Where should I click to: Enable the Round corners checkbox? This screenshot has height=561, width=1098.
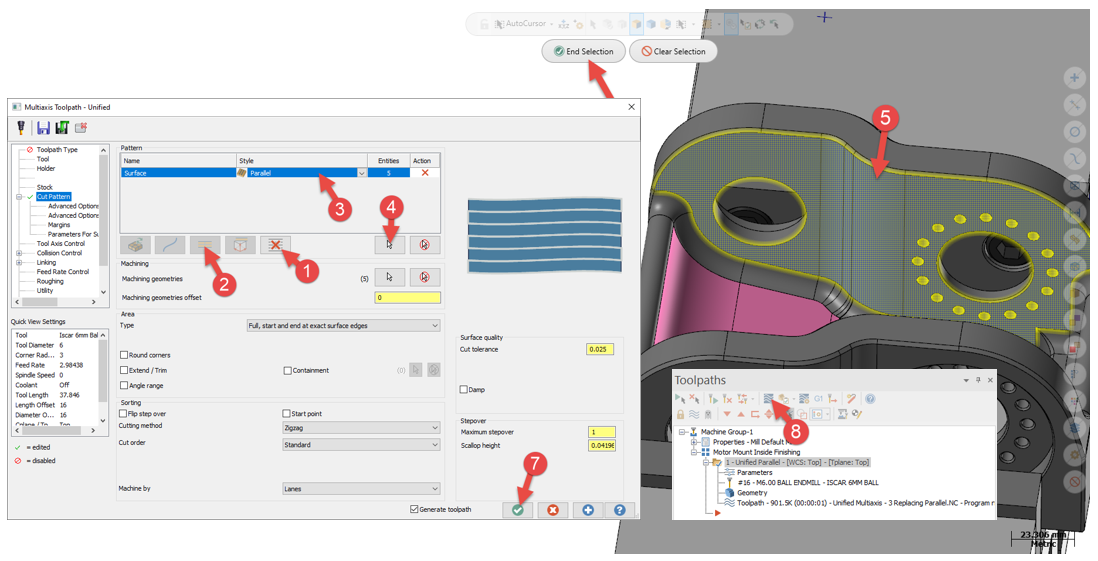click(x=124, y=355)
